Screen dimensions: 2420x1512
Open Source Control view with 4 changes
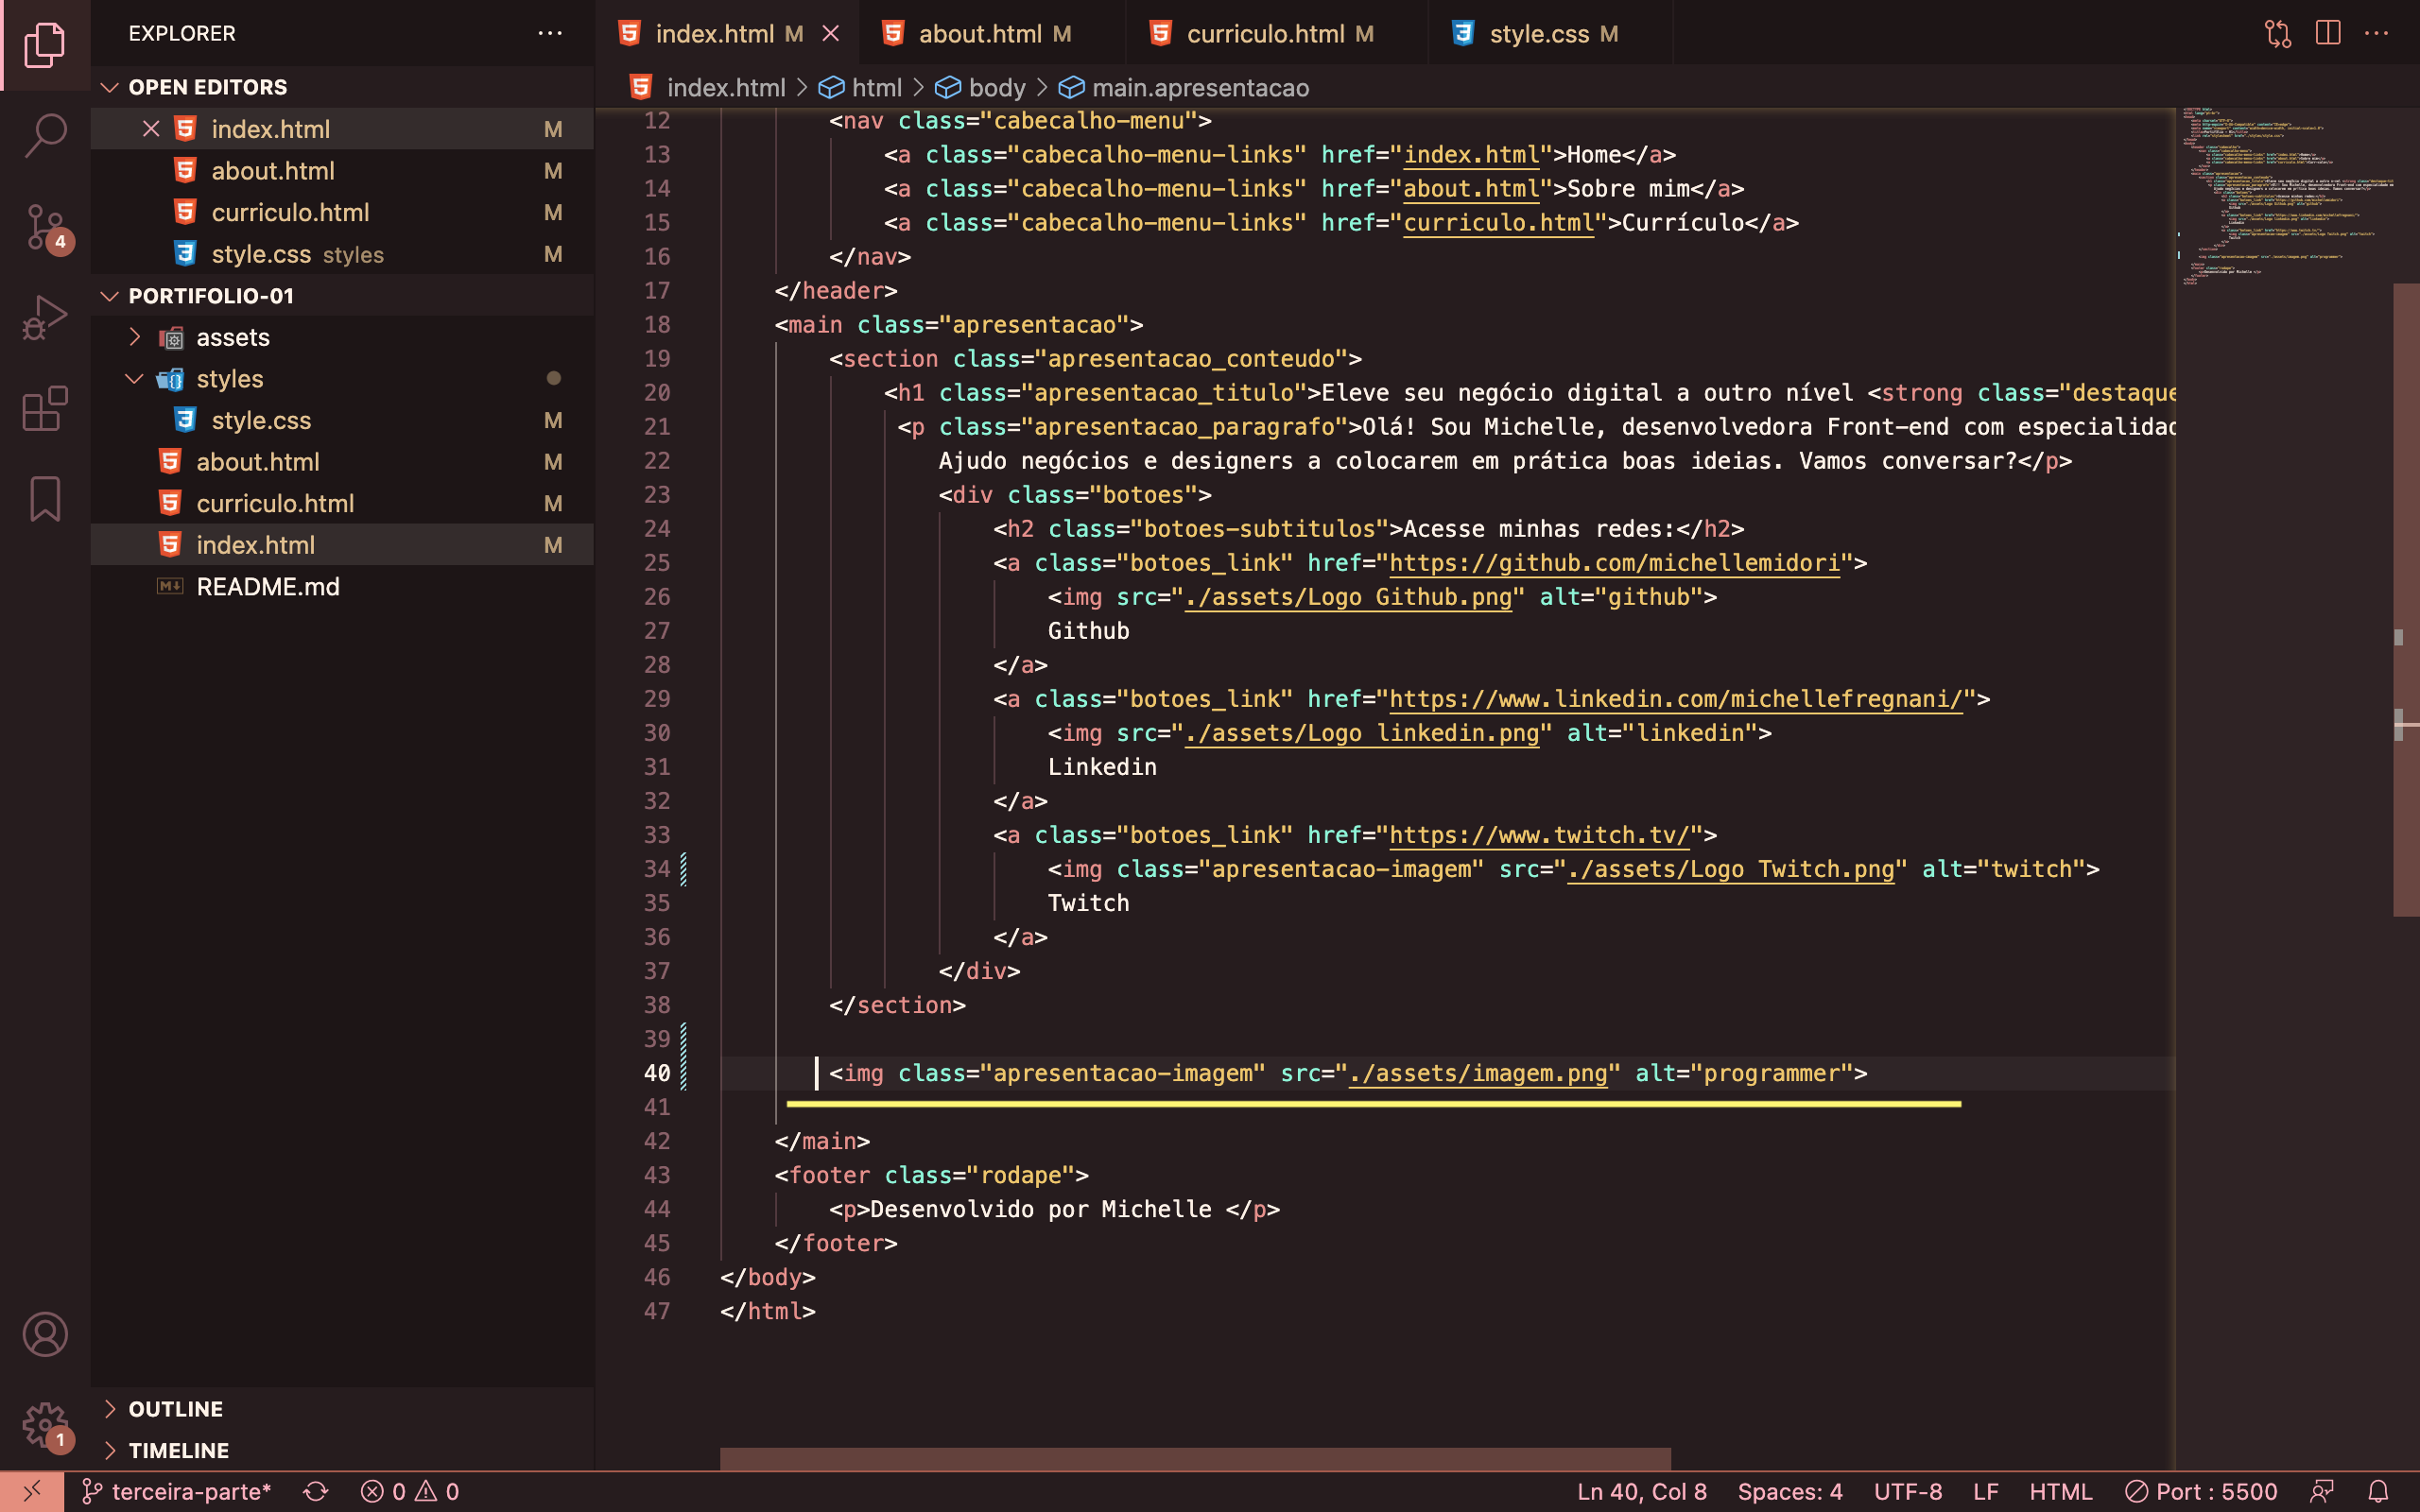(45, 228)
